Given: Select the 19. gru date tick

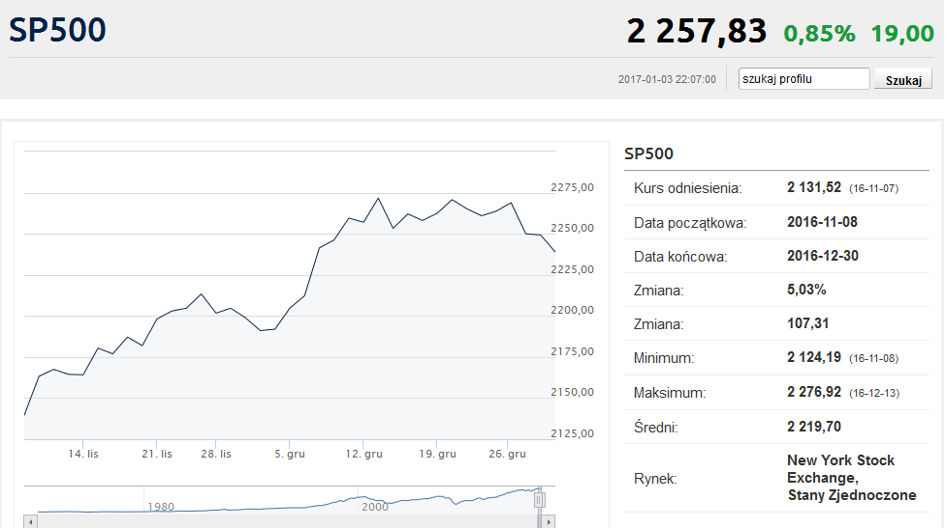Looking at the screenshot, I should [x=438, y=454].
